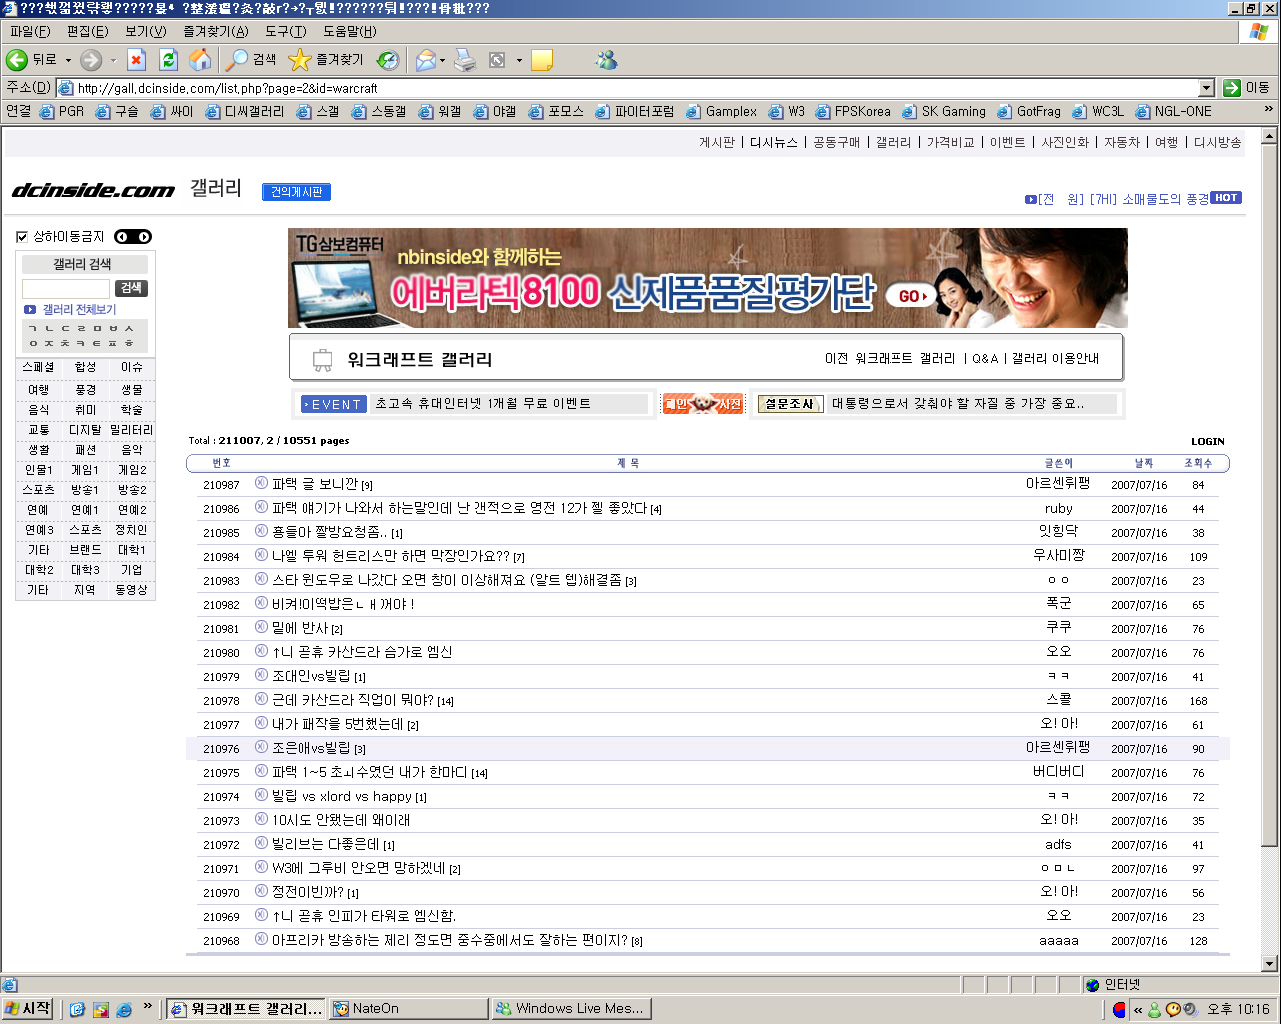Stop page loading with the red X icon
This screenshot has width=1281, height=1024.
tap(137, 60)
